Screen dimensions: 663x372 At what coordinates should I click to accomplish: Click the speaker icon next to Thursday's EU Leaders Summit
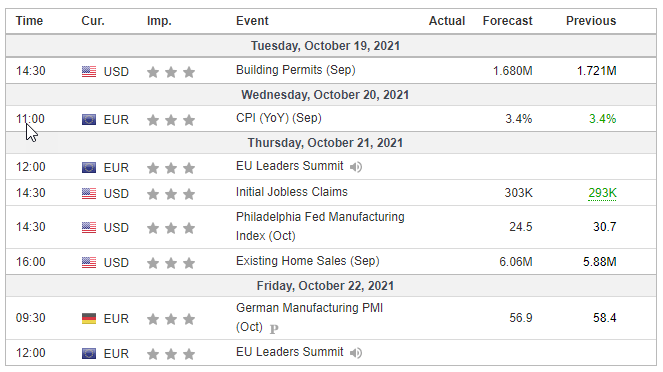pos(356,167)
